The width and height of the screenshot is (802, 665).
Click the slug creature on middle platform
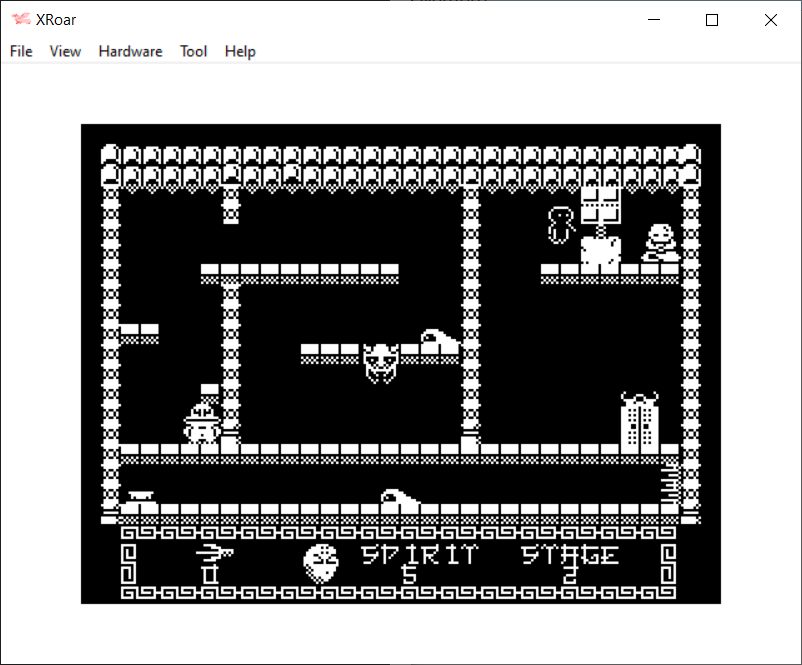(x=439, y=340)
